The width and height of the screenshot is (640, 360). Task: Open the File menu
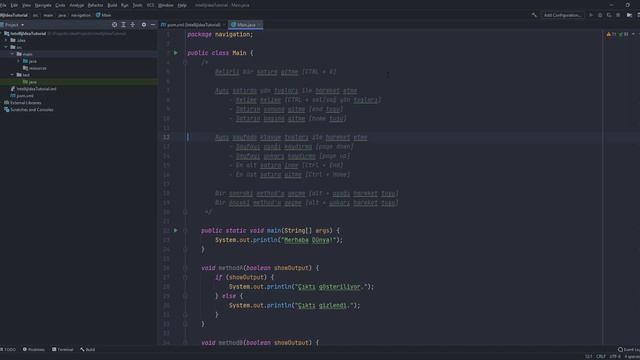[3, 5]
